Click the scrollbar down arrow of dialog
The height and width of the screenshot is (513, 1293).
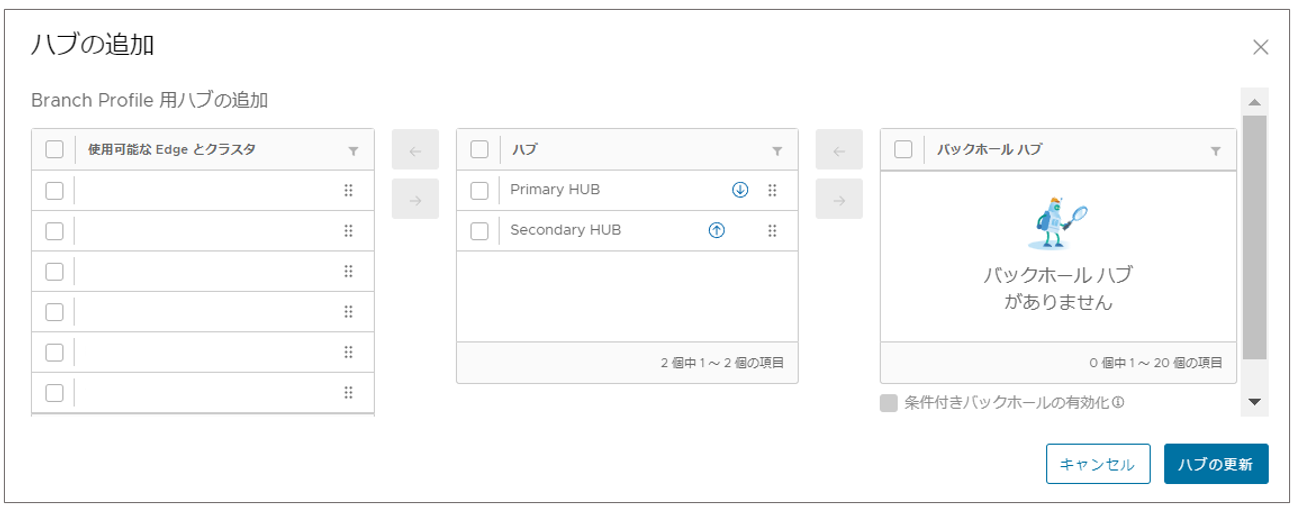point(1254,402)
